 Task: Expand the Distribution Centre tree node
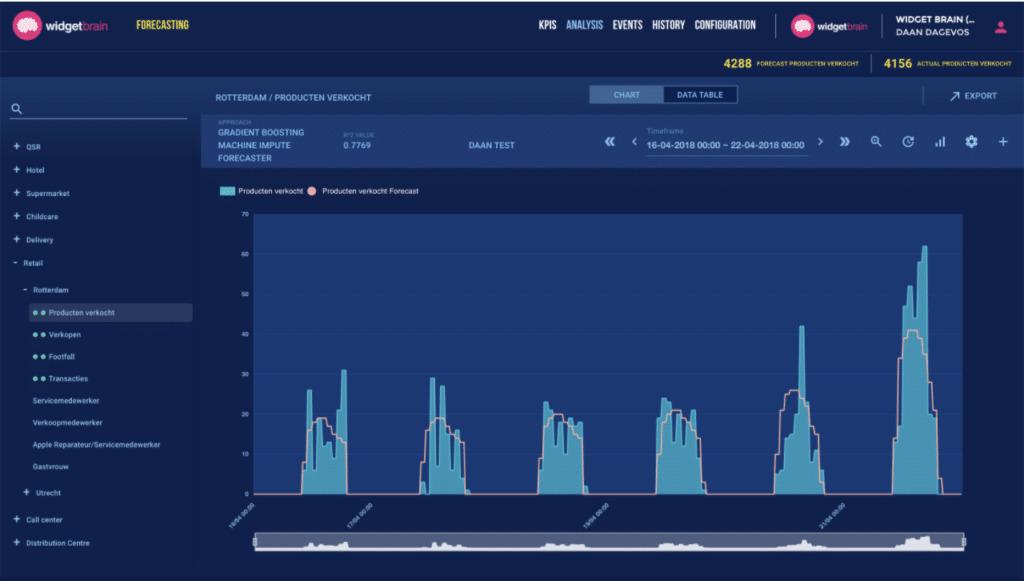16,542
